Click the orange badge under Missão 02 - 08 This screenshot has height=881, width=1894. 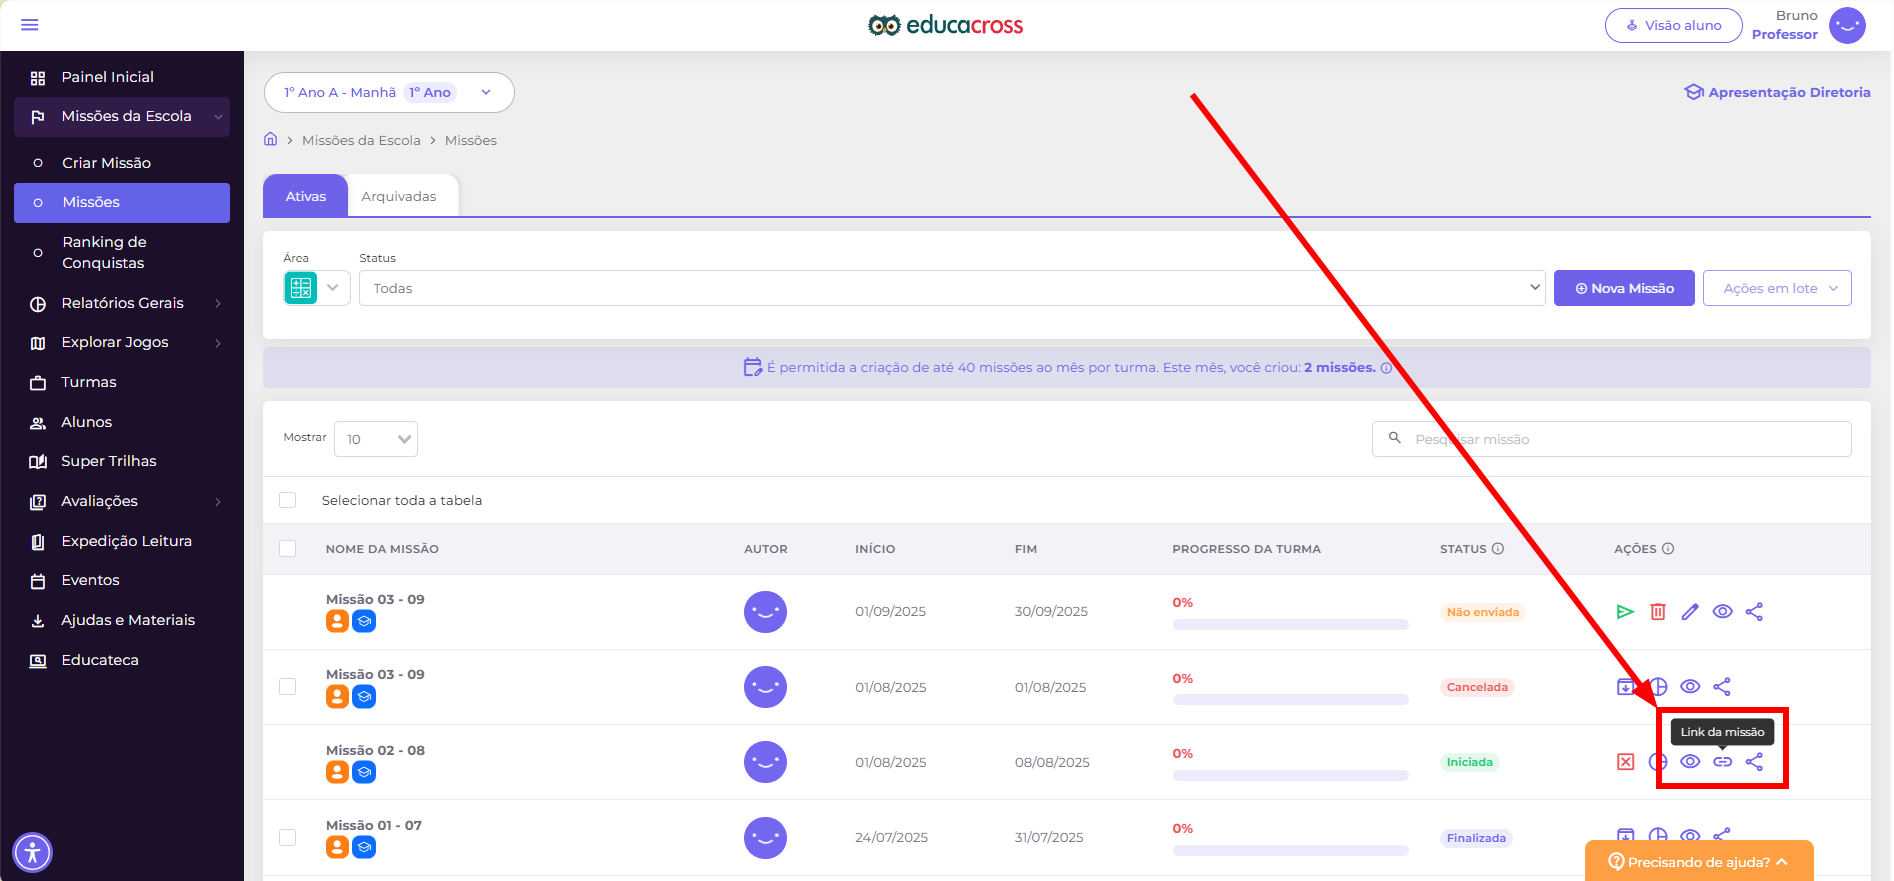pyautogui.click(x=337, y=772)
